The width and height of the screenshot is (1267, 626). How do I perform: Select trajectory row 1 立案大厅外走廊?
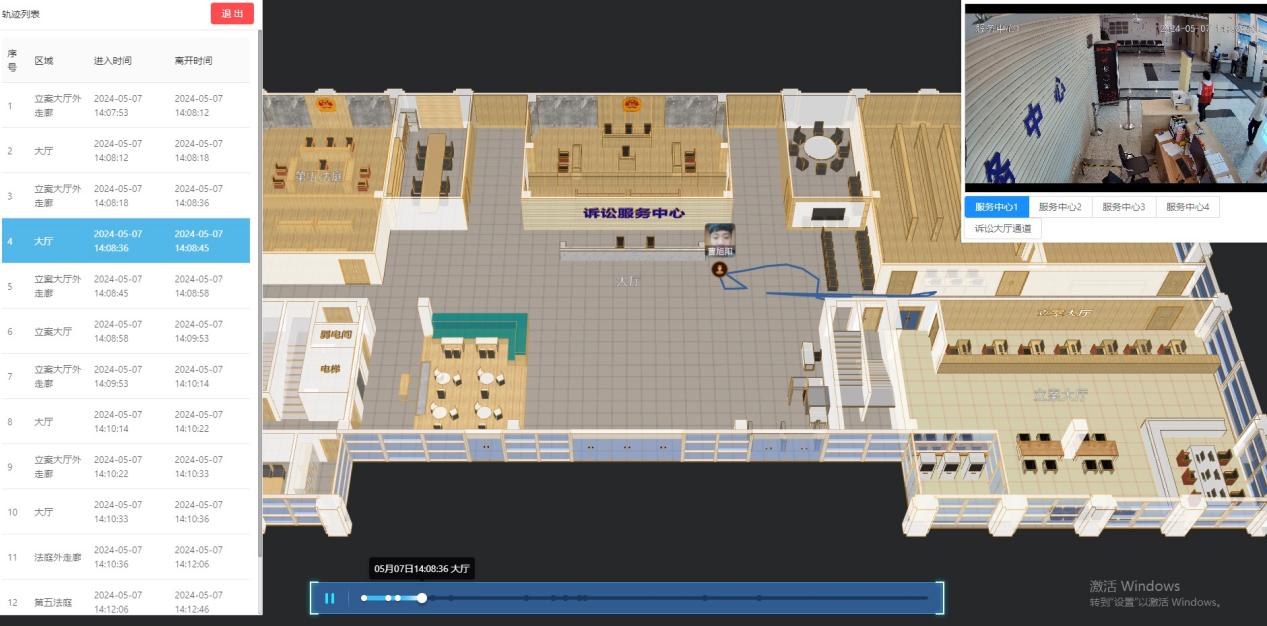(x=126, y=105)
